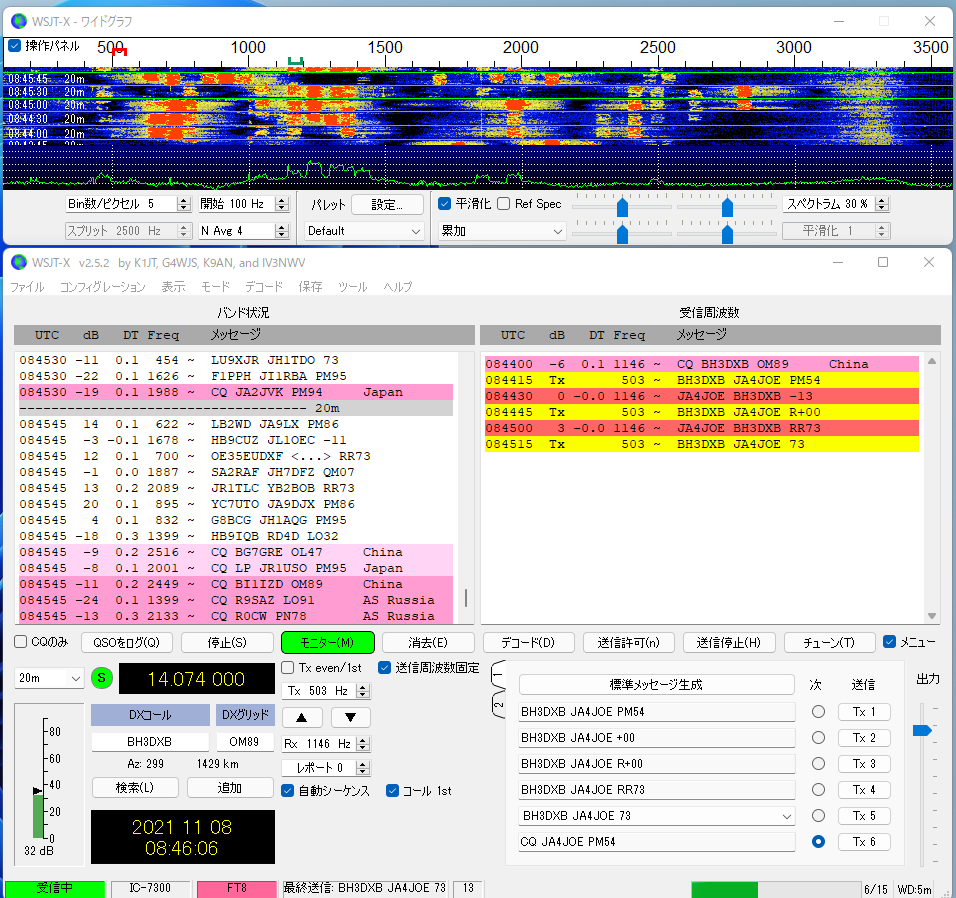This screenshot has height=898, width=956.
Task: Toggle the CQのみ checkbox
Action: point(21,642)
